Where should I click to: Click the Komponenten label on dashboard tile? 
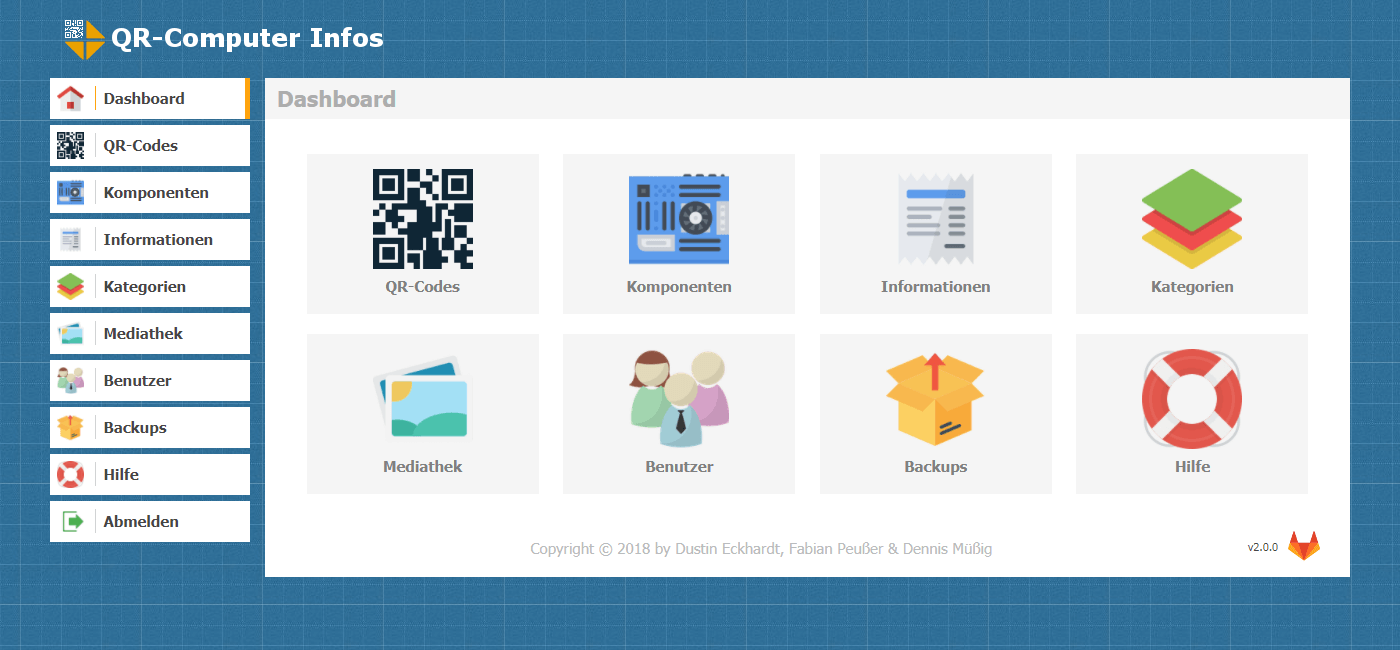pyautogui.click(x=679, y=287)
